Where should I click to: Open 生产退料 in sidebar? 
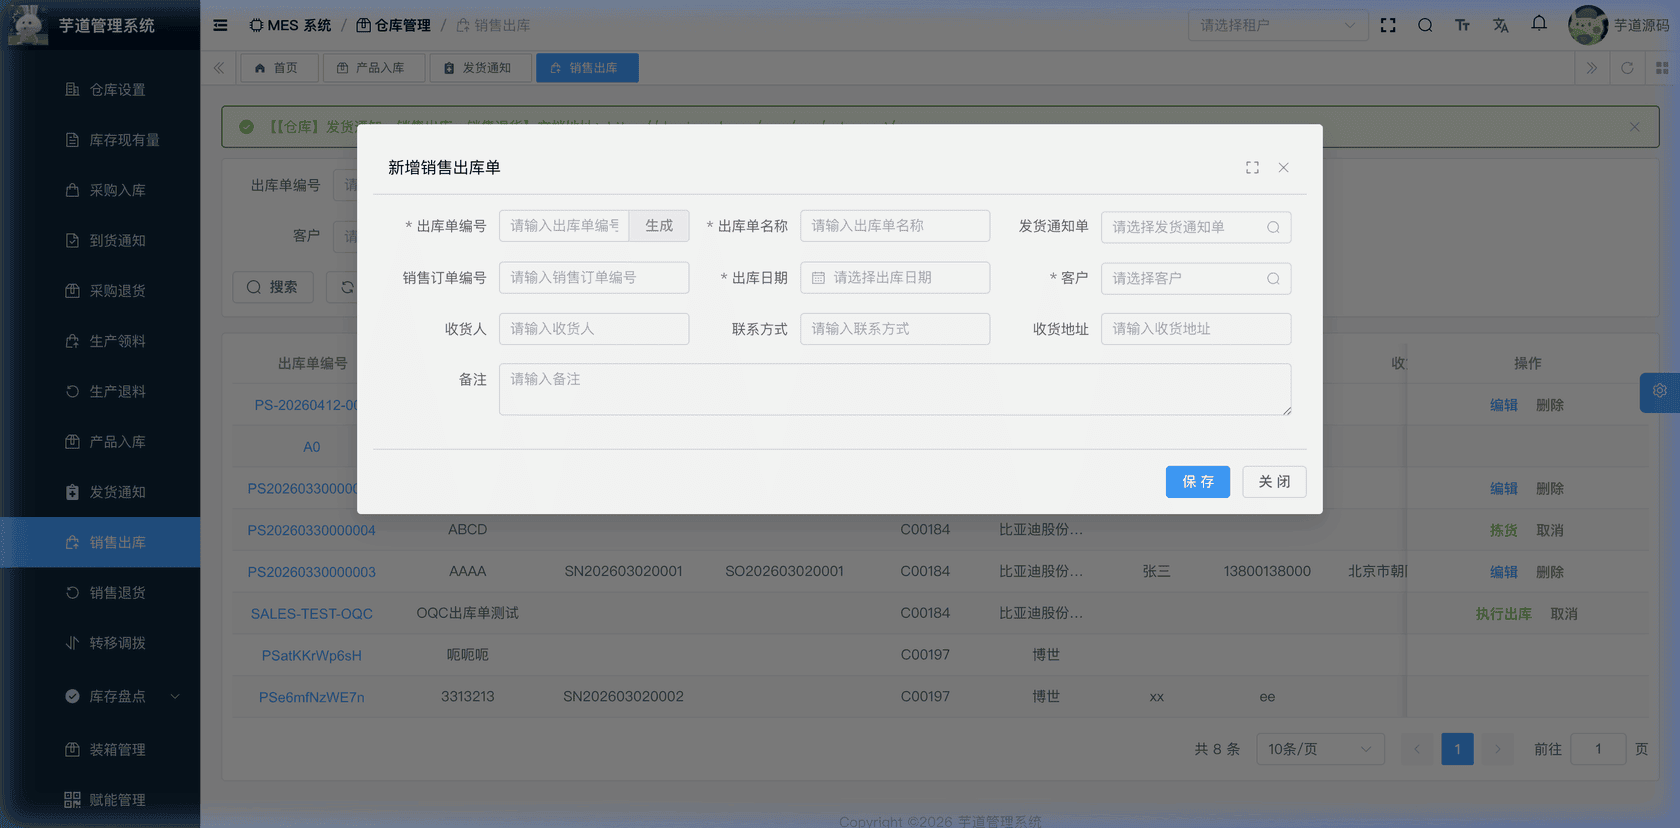[x=100, y=391]
